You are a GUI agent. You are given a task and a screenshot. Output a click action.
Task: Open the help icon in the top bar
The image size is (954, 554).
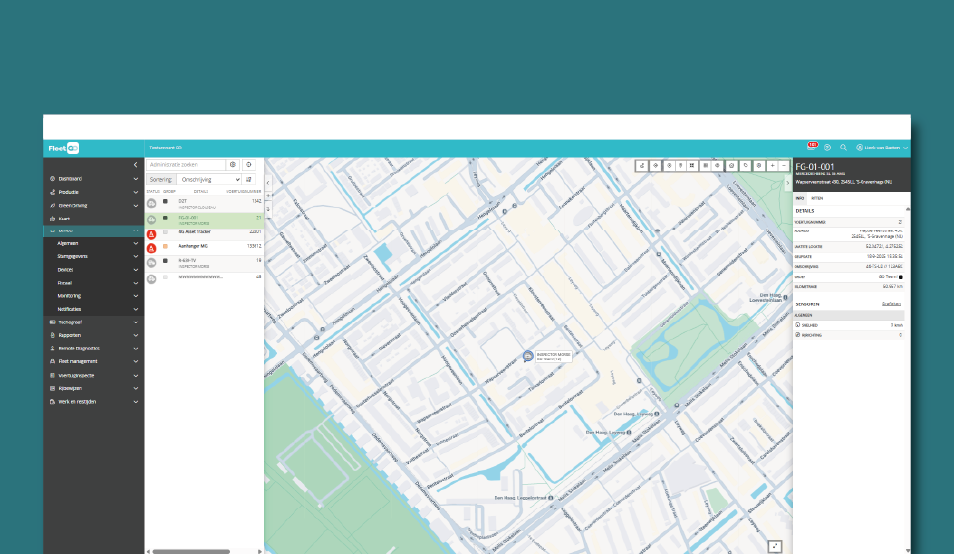(x=827, y=147)
